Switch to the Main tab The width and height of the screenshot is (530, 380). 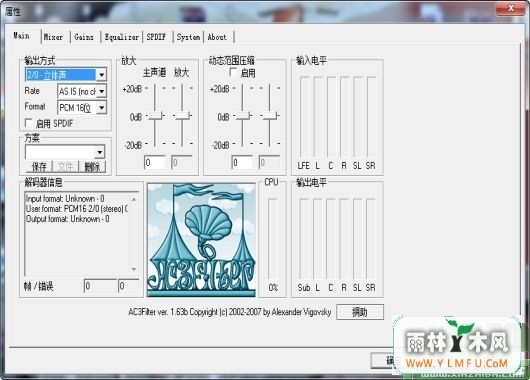[22, 36]
